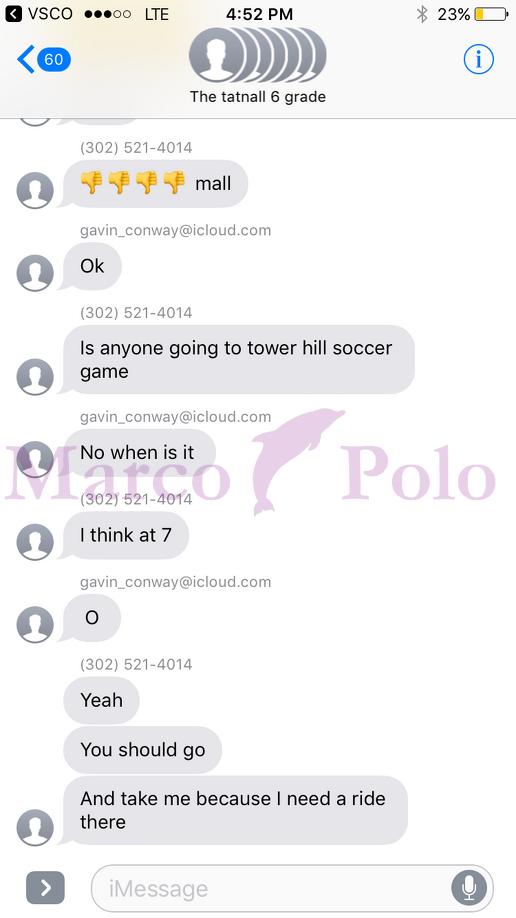Viewport: 516px width, 918px height.
Task: Select the 'You should go' message bubble
Action: pyautogui.click(x=142, y=750)
